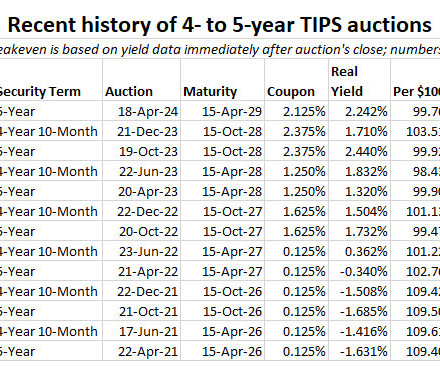Click the 22-Apr-21 auction date cell
The height and width of the screenshot is (367, 440).
pos(141,351)
